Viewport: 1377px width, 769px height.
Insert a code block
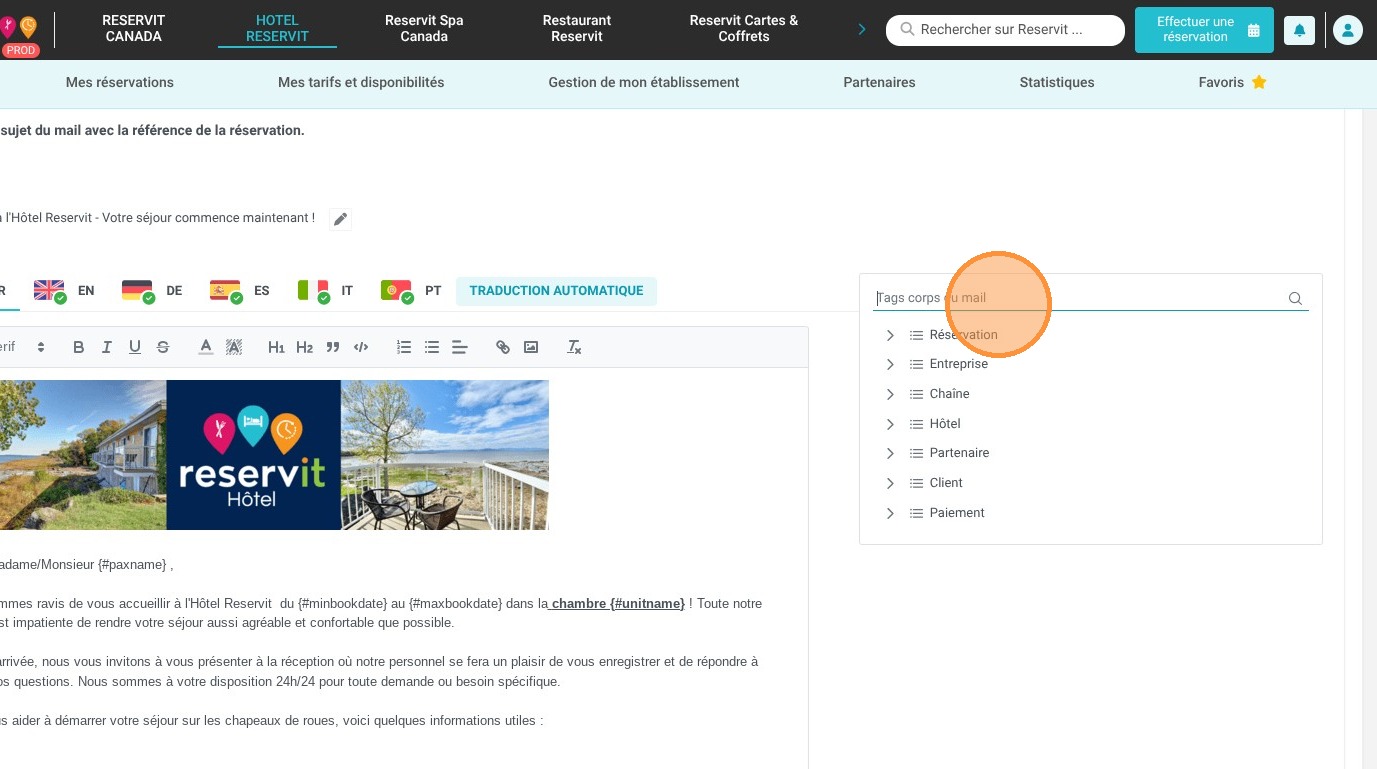click(361, 347)
